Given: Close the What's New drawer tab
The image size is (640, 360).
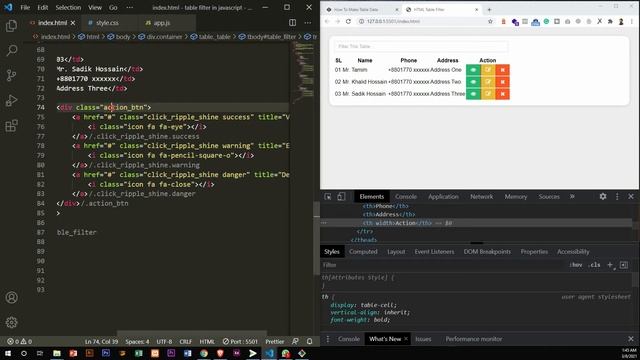Looking at the screenshot, I should coord(406,339).
